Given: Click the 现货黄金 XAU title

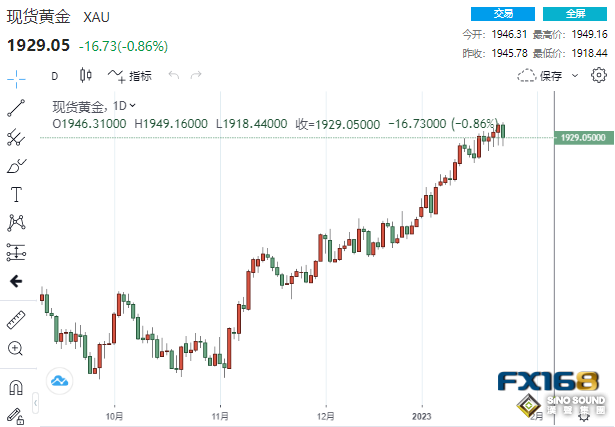Looking at the screenshot, I should pos(58,17).
